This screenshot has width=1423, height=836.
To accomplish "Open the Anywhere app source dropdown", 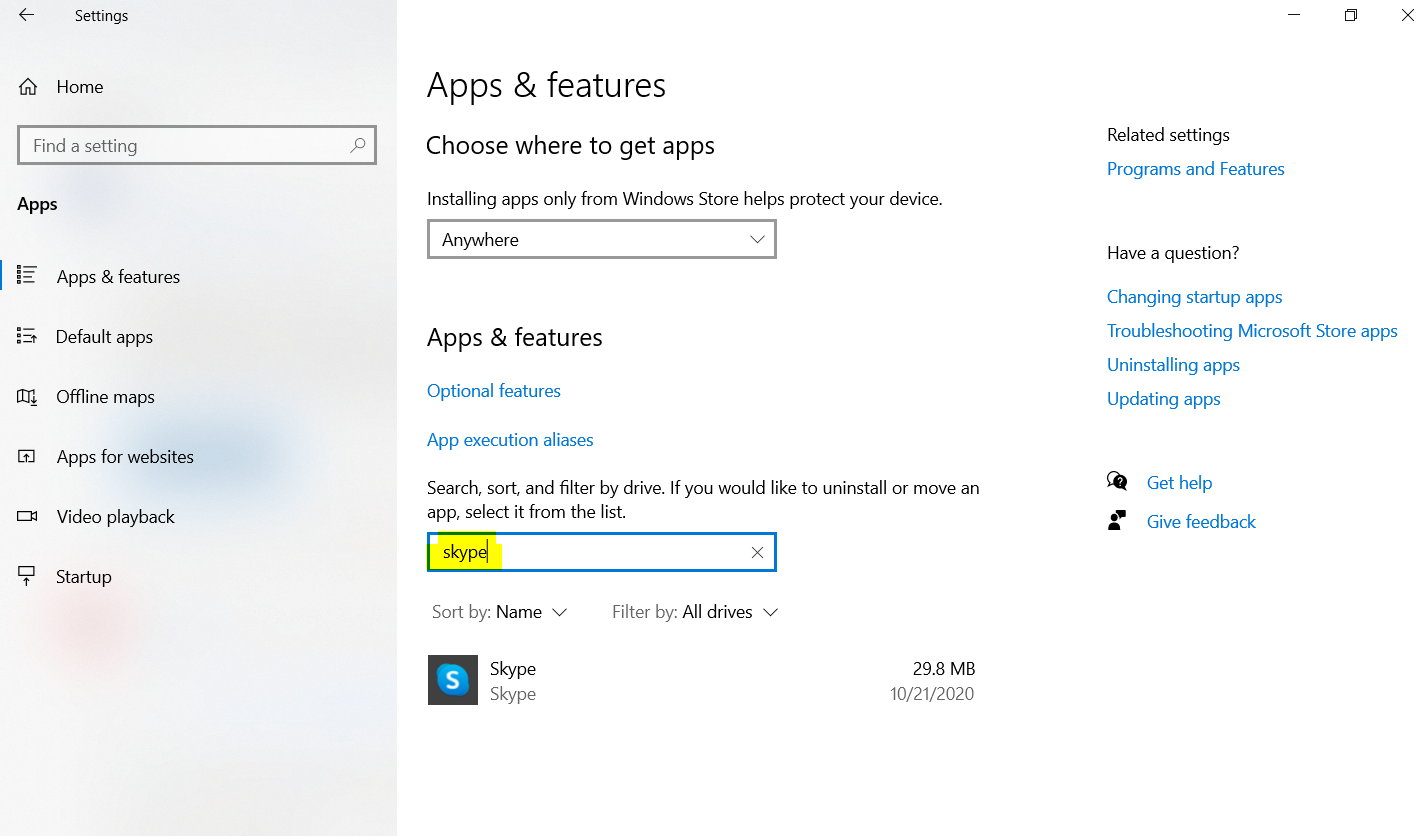I will tap(601, 240).
